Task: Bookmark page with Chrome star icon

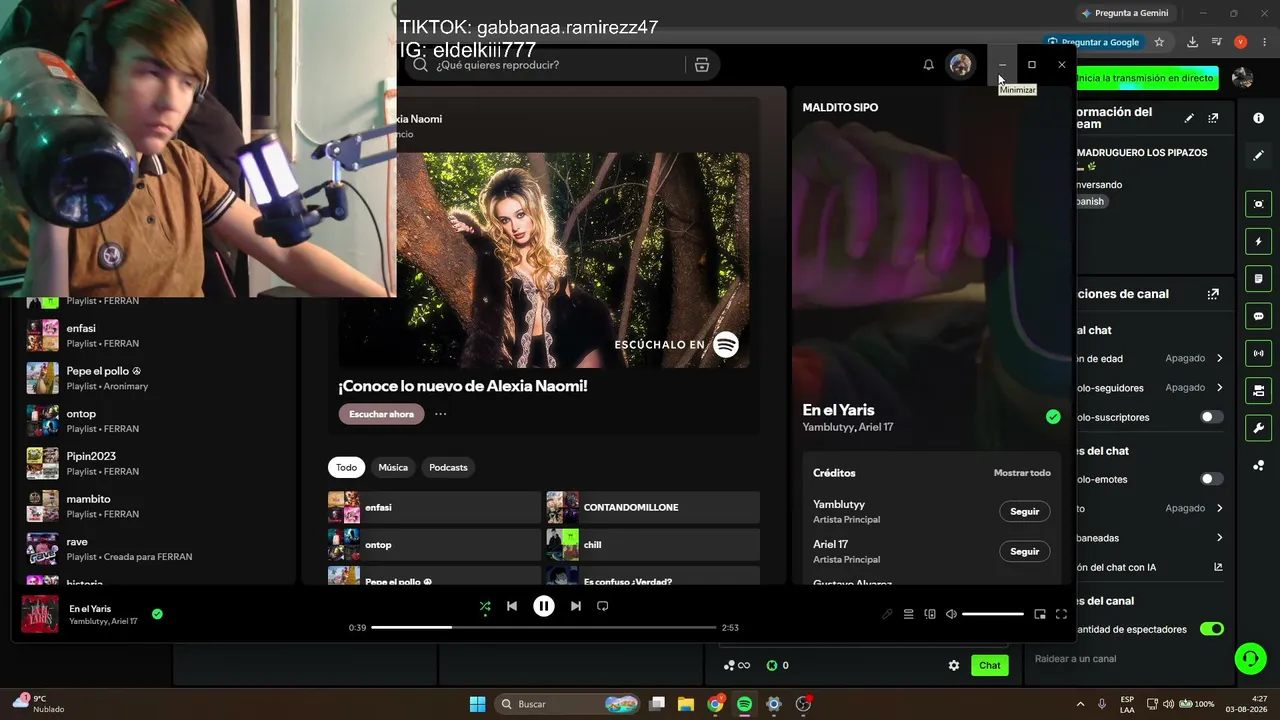Action: click(1159, 42)
